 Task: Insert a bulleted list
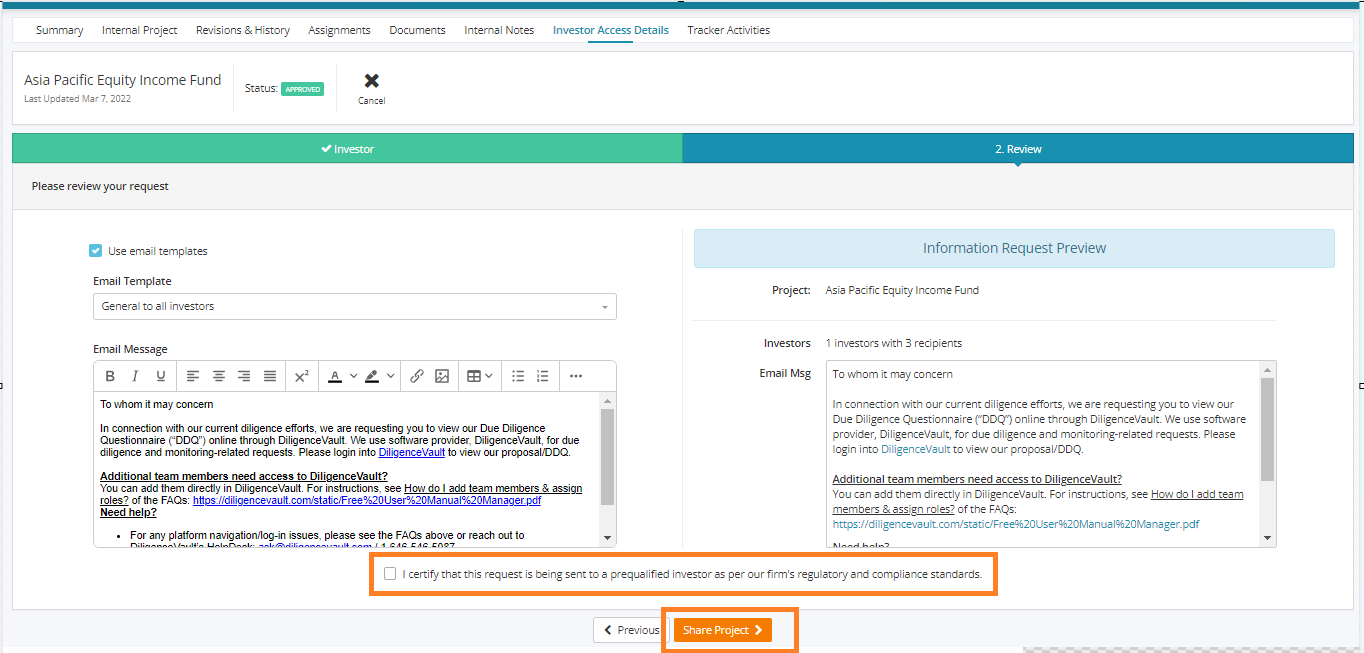(518, 376)
